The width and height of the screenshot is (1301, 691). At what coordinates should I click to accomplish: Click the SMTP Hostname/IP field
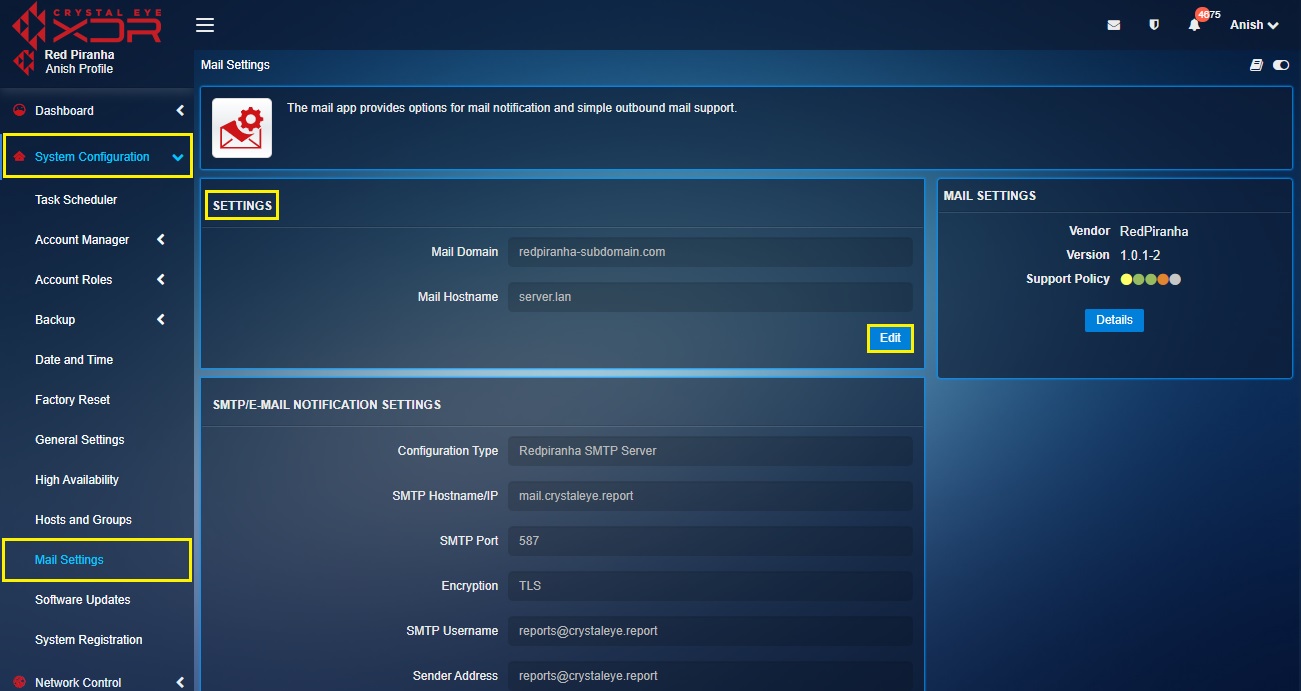click(710, 496)
